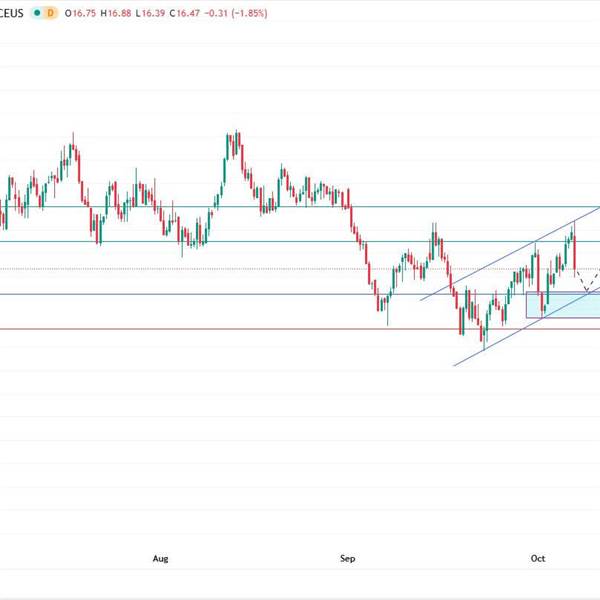The height and width of the screenshot is (600, 600).
Task: Click the CEUS symbol name
Action: 11,13
